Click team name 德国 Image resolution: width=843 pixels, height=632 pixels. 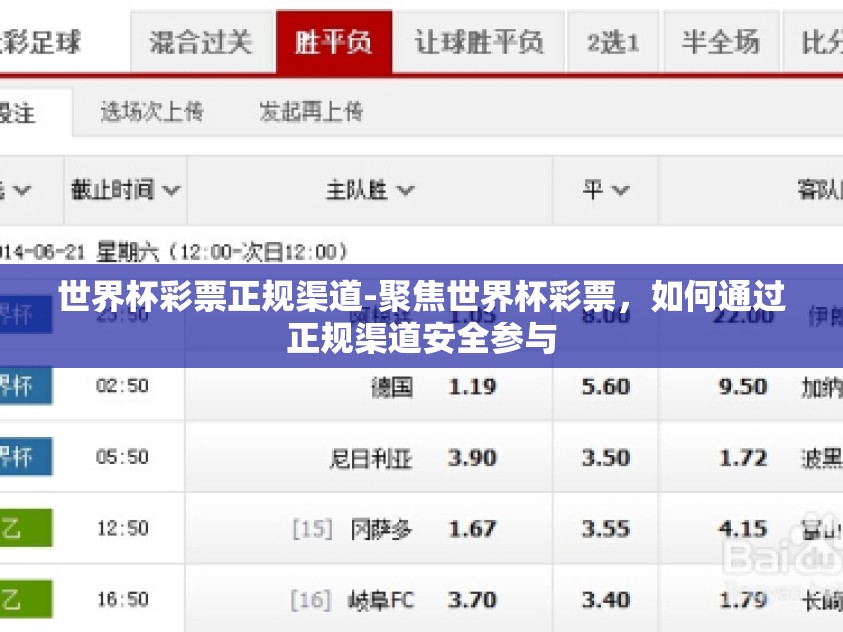392,386
